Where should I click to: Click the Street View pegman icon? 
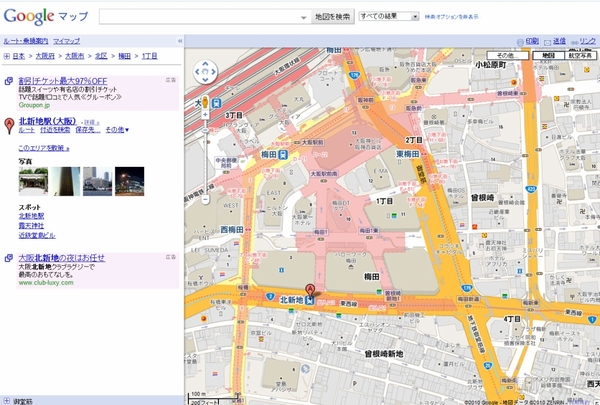[205, 102]
